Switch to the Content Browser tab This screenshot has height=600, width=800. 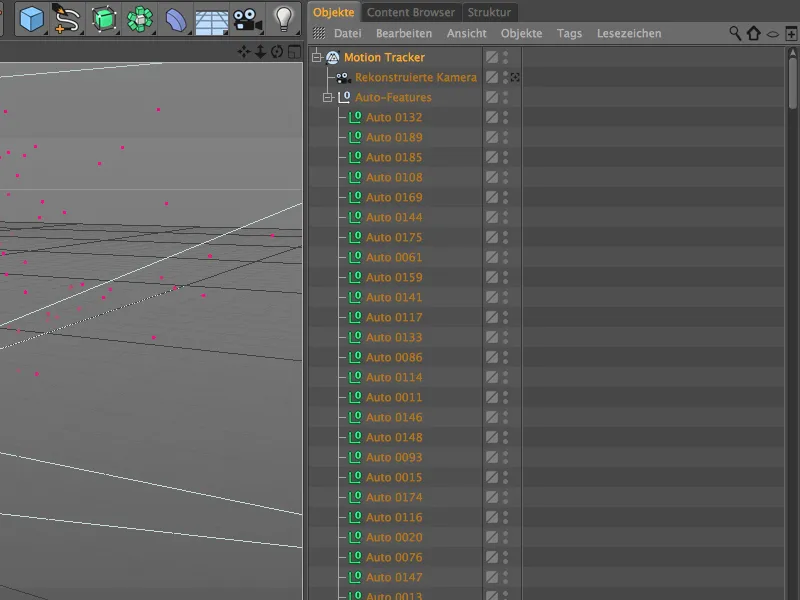point(410,12)
